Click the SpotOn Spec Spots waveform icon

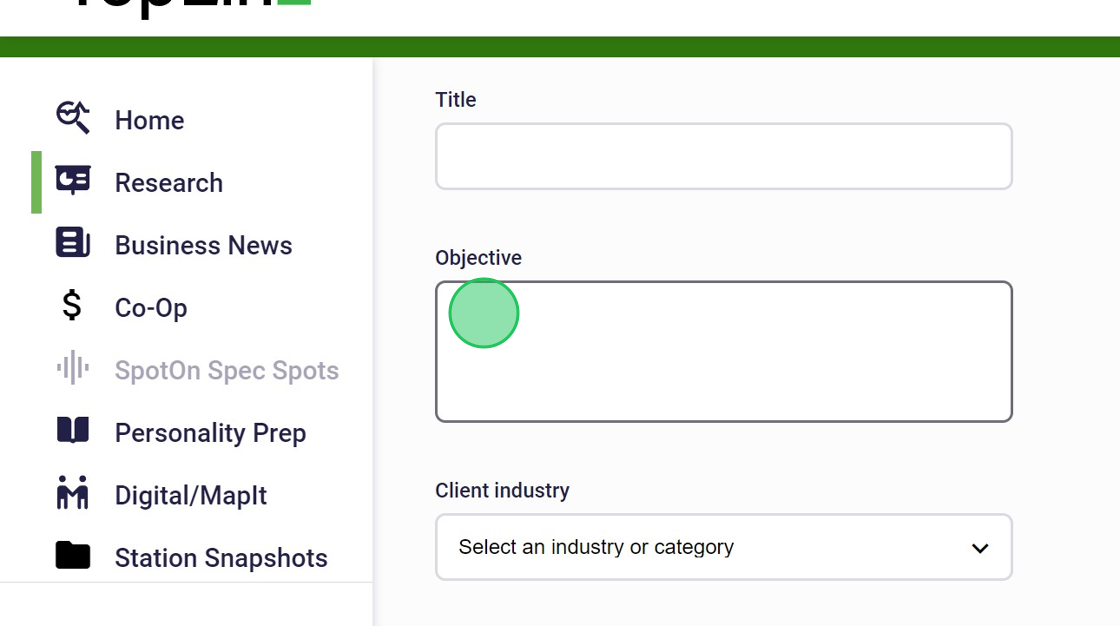(73, 369)
